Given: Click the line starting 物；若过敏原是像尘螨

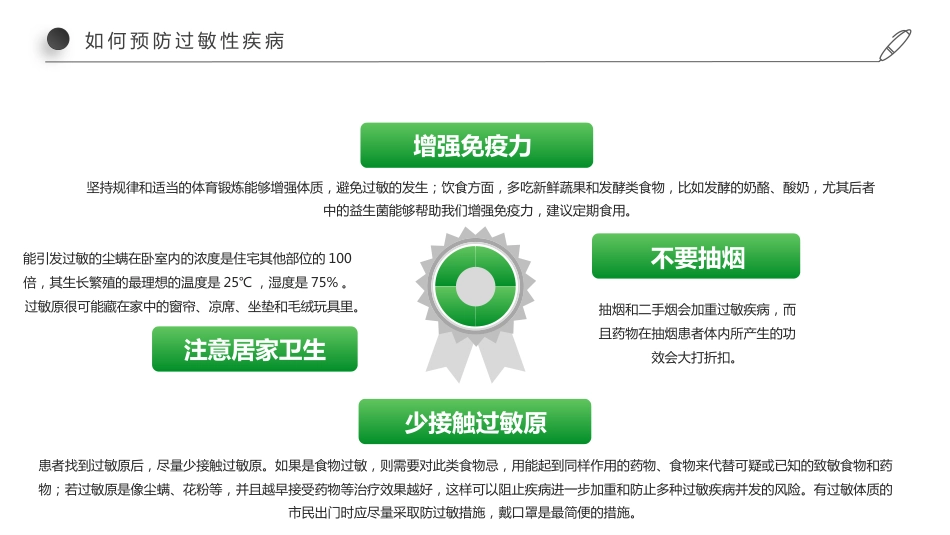Looking at the screenshot, I should [x=465, y=489].
